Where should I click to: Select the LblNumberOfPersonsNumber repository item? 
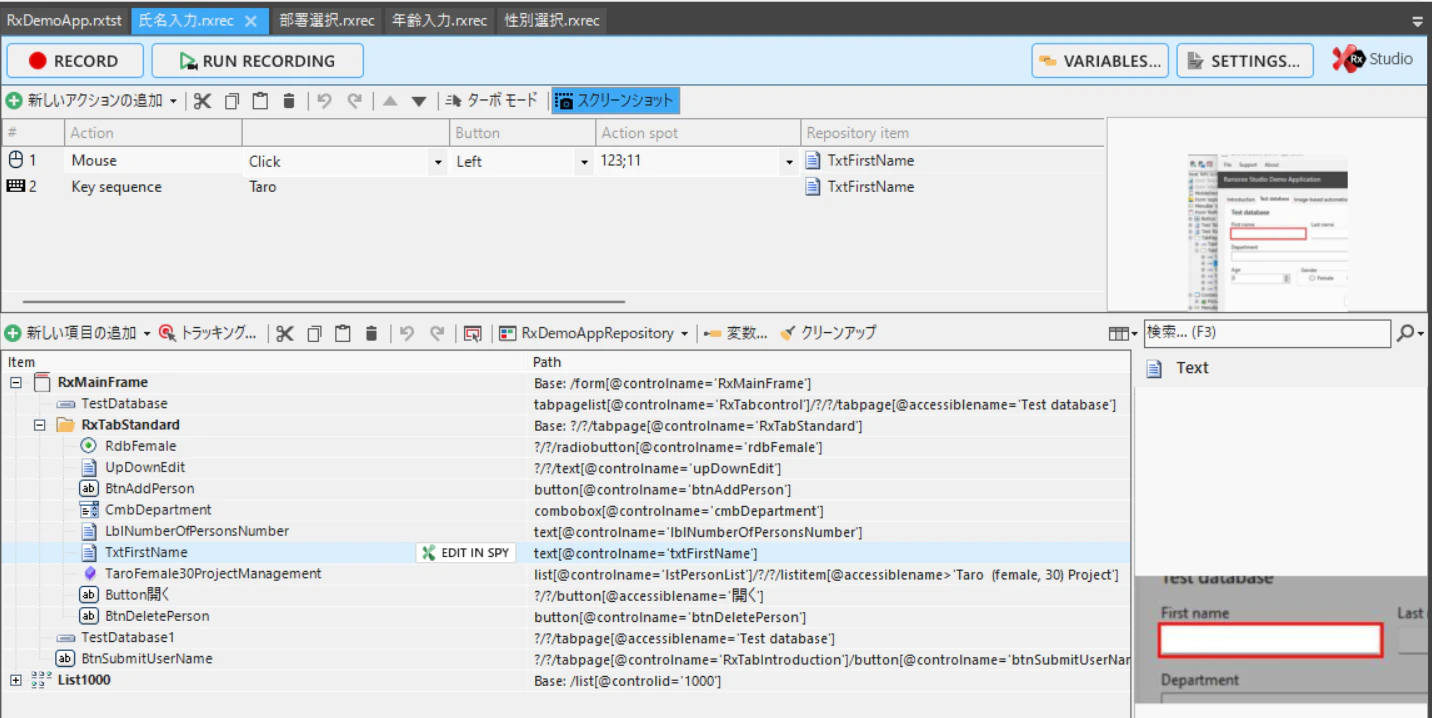(197, 531)
